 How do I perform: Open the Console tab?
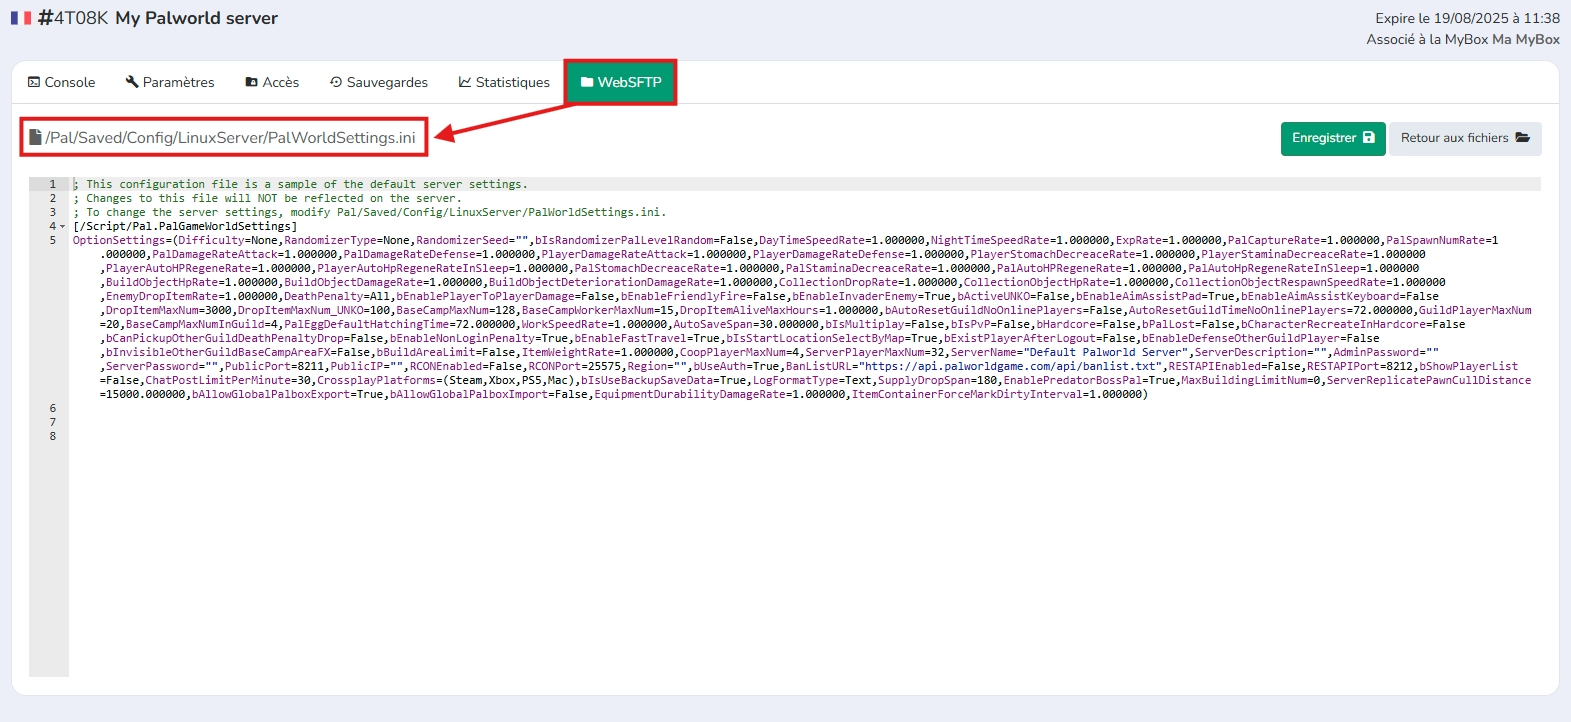point(62,82)
